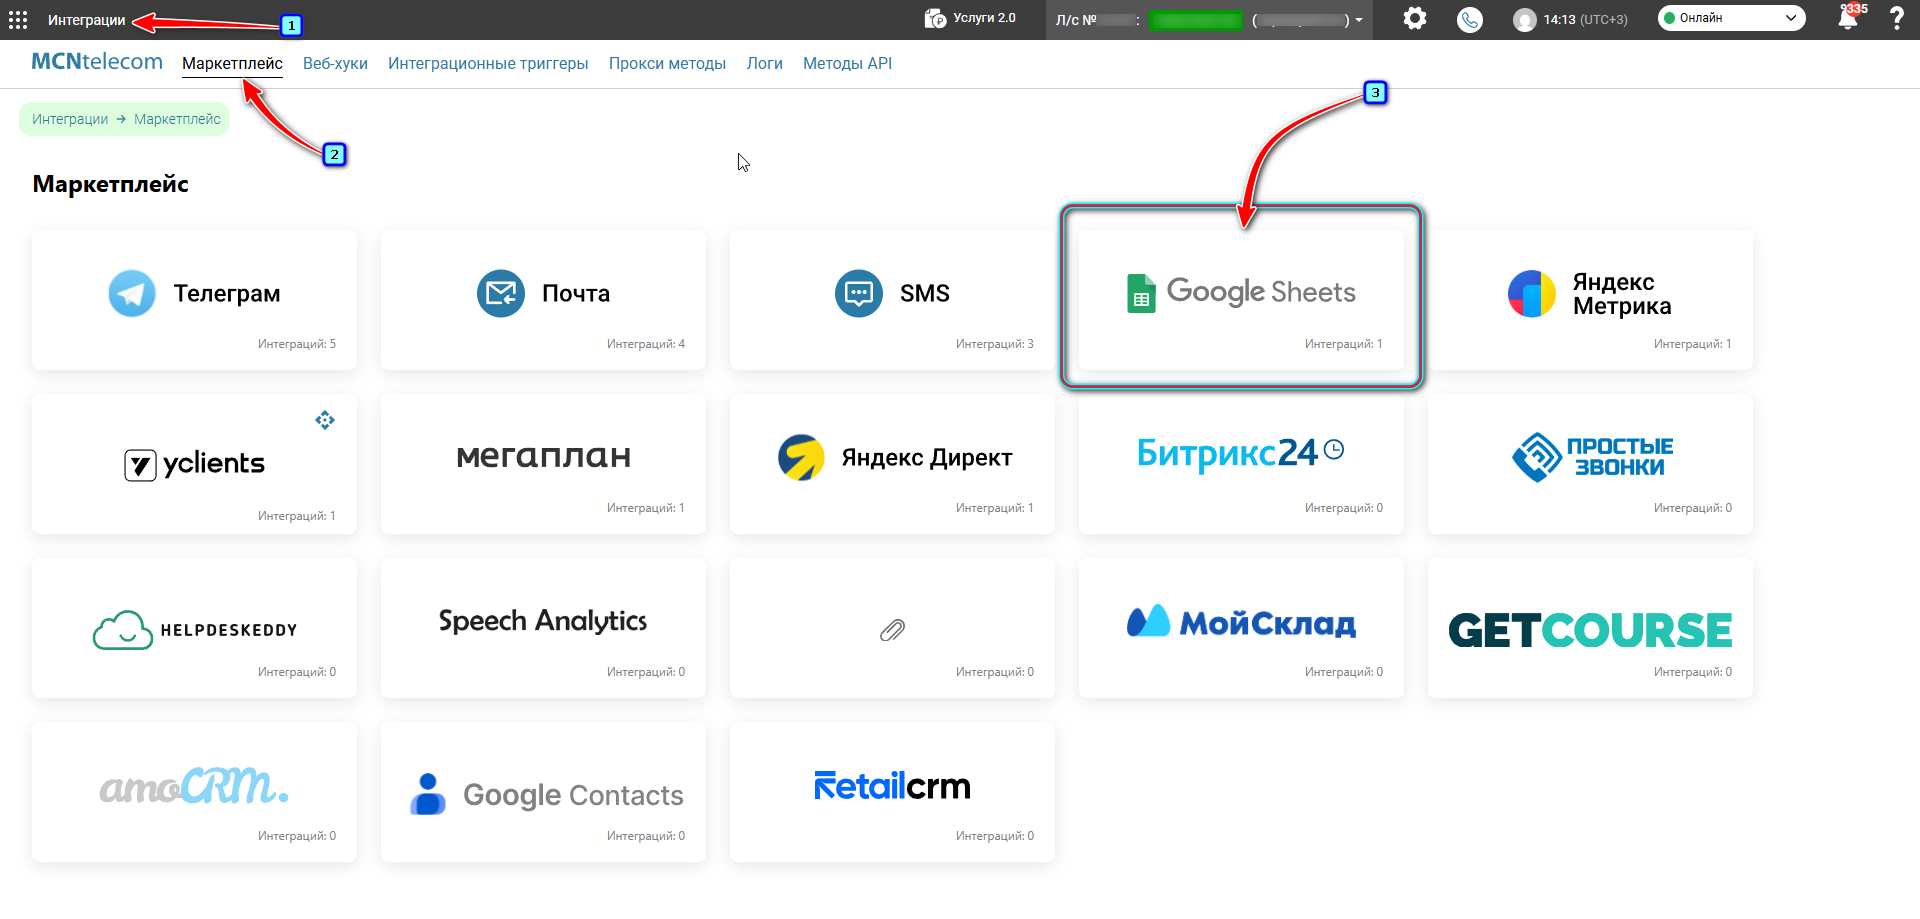Open the Speech Analytics integration card
The width and height of the screenshot is (1920, 919).
pyautogui.click(x=543, y=628)
